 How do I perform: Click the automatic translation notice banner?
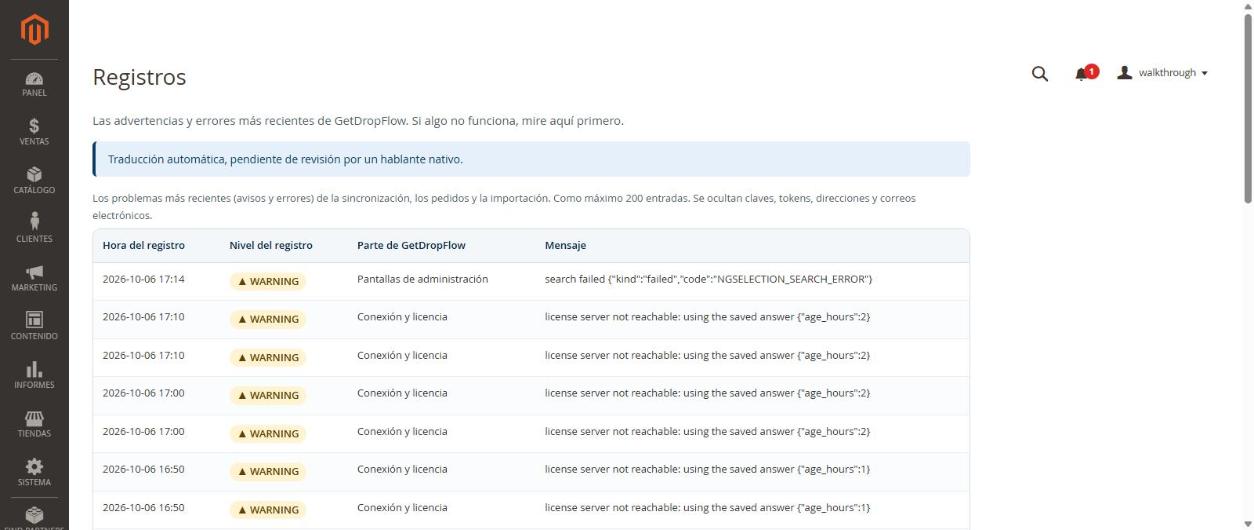(x=531, y=159)
